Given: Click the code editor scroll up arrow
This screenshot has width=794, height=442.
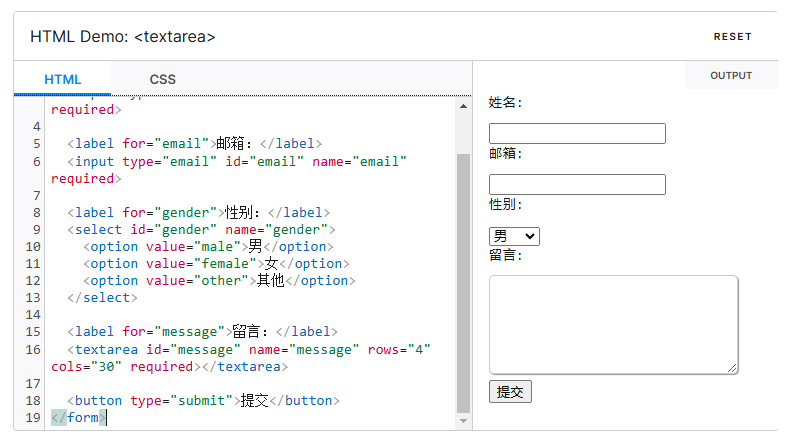Looking at the screenshot, I should click(x=462, y=106).
